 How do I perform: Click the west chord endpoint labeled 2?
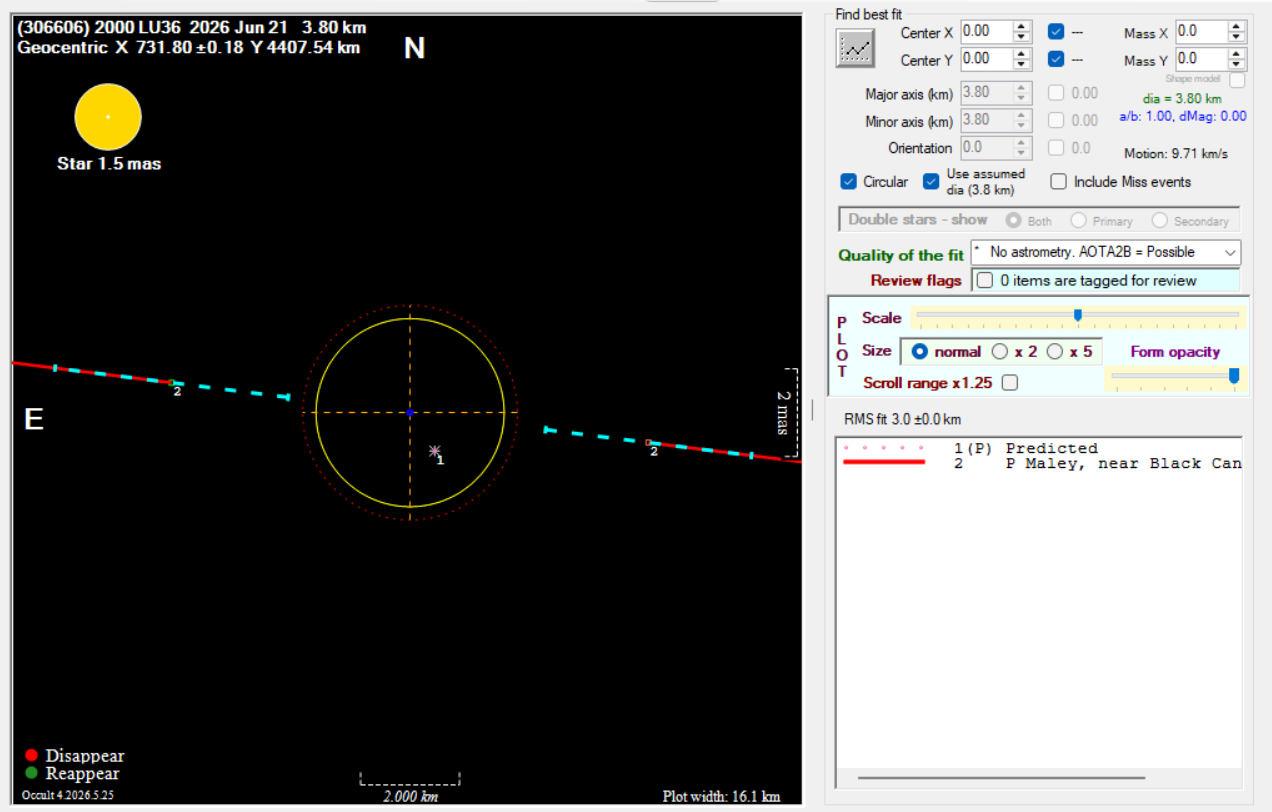pyautogui.click(x=649, y=442)
